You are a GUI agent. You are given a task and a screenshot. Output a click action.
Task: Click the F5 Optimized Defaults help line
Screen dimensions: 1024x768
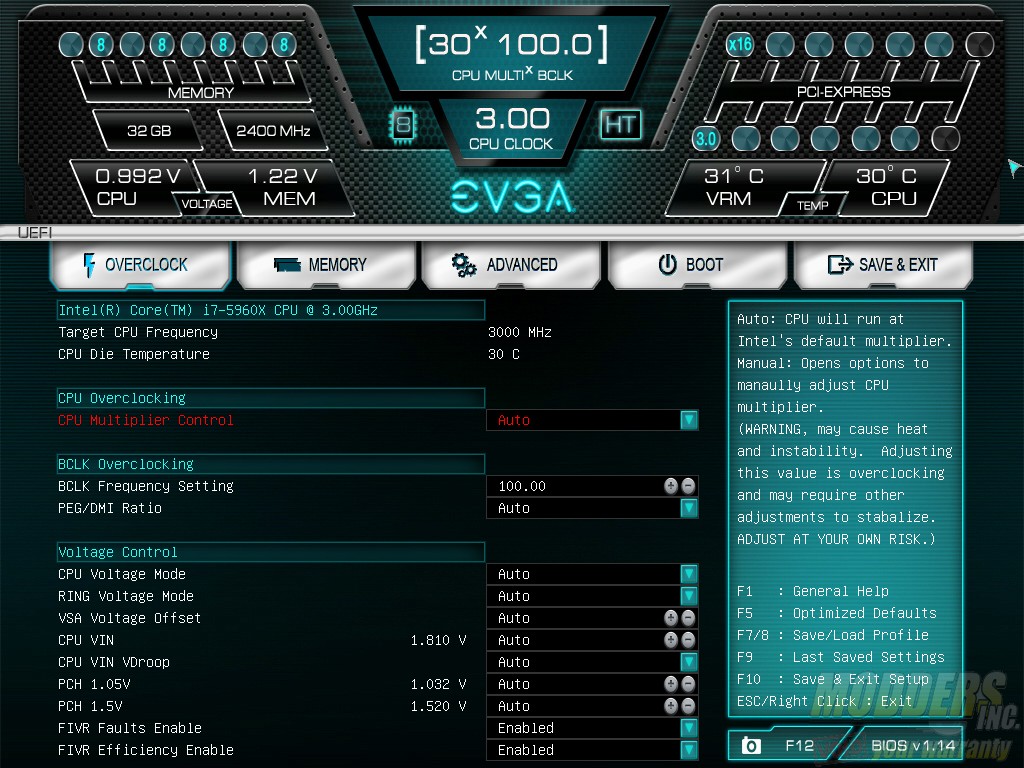[x=837, y=613]
